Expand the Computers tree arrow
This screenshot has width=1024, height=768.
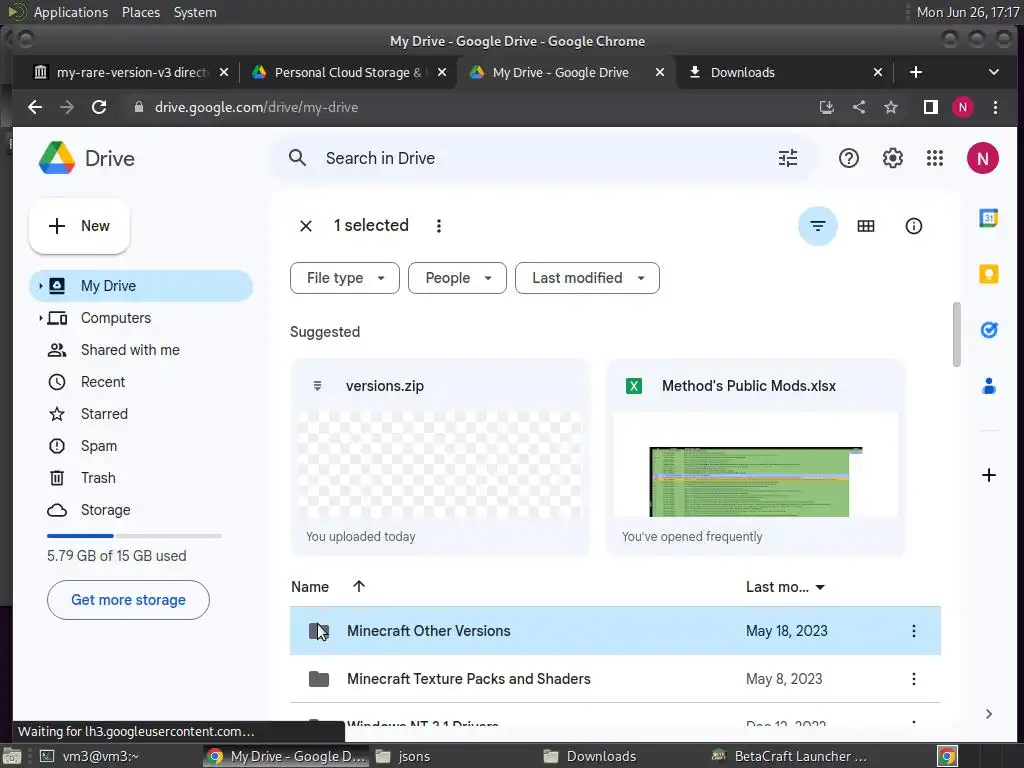tap(40, 318)
